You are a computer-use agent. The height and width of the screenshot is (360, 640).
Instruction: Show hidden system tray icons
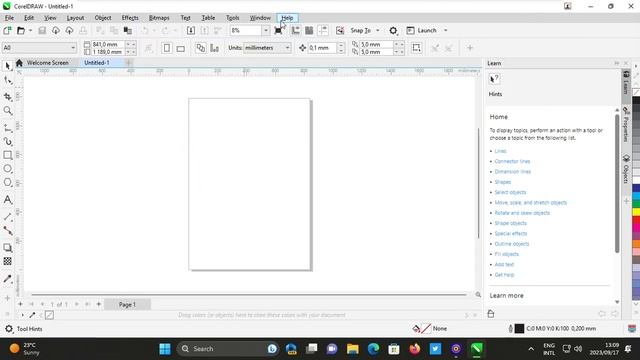click(x=531, y=349)
